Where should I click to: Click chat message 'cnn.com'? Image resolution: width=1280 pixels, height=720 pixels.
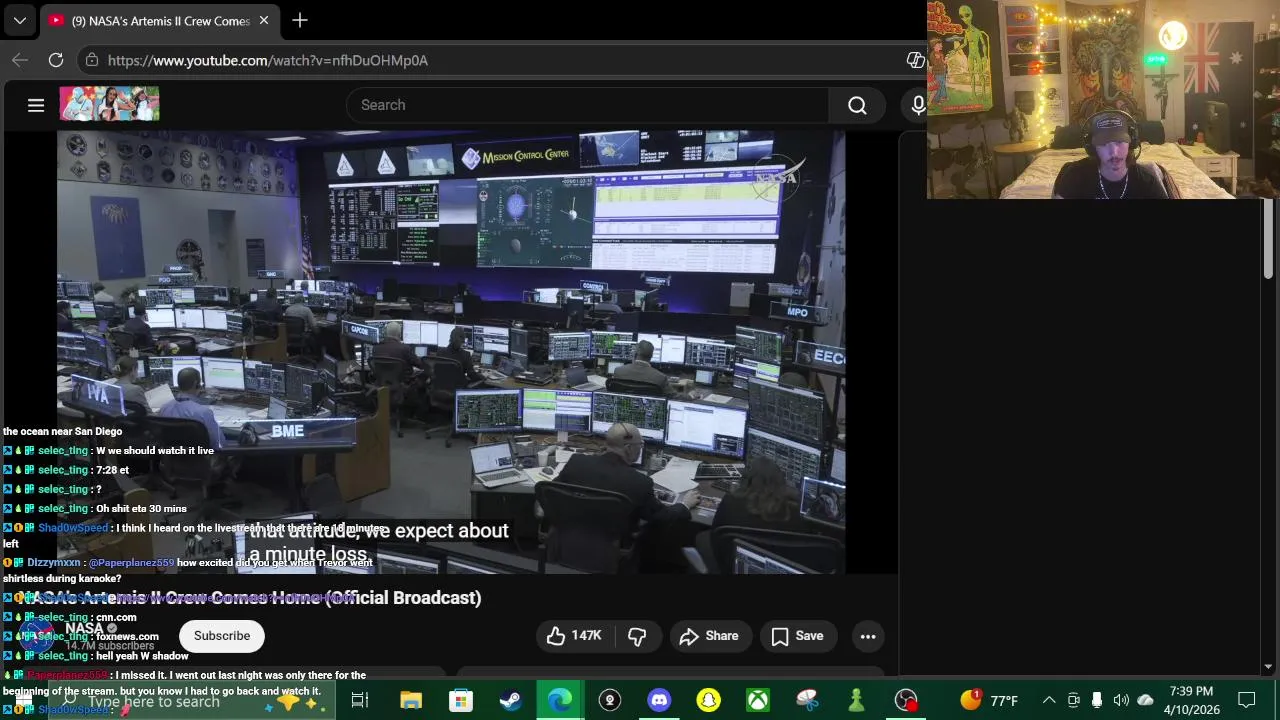(116, 617)
